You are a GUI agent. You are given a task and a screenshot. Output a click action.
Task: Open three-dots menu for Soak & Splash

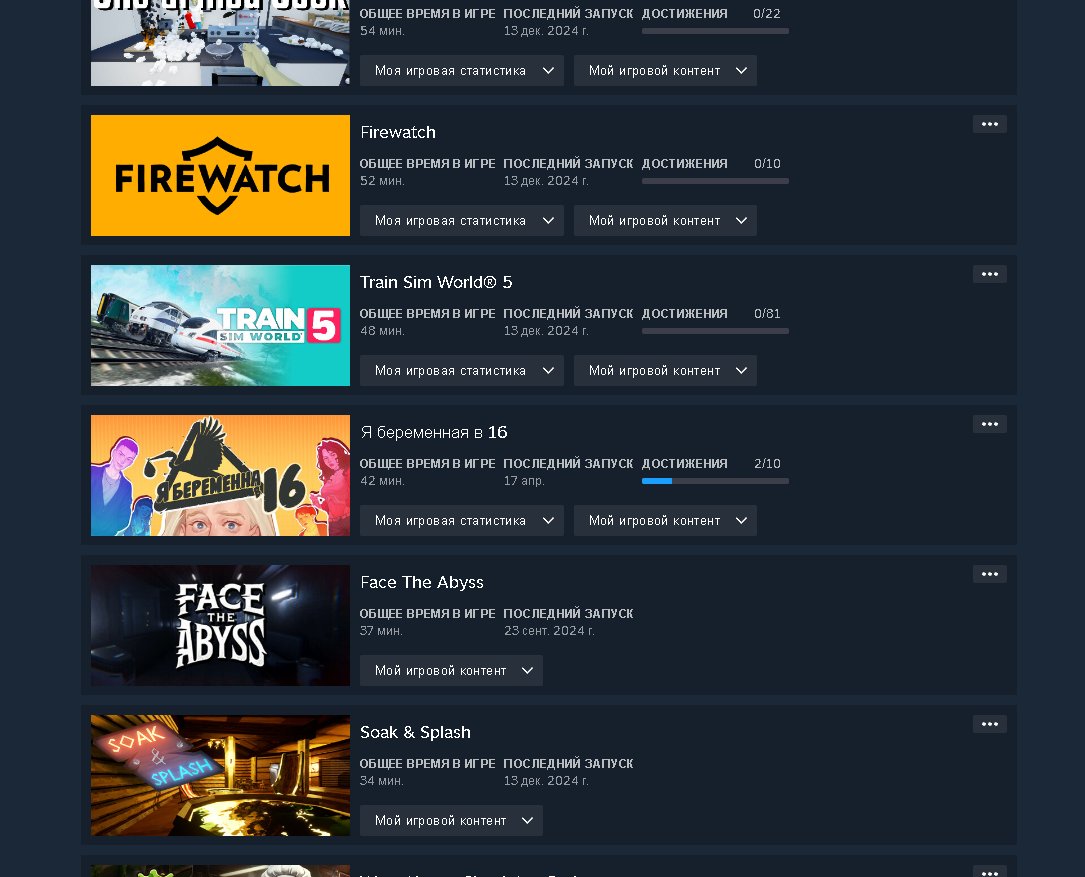point(990,724)
